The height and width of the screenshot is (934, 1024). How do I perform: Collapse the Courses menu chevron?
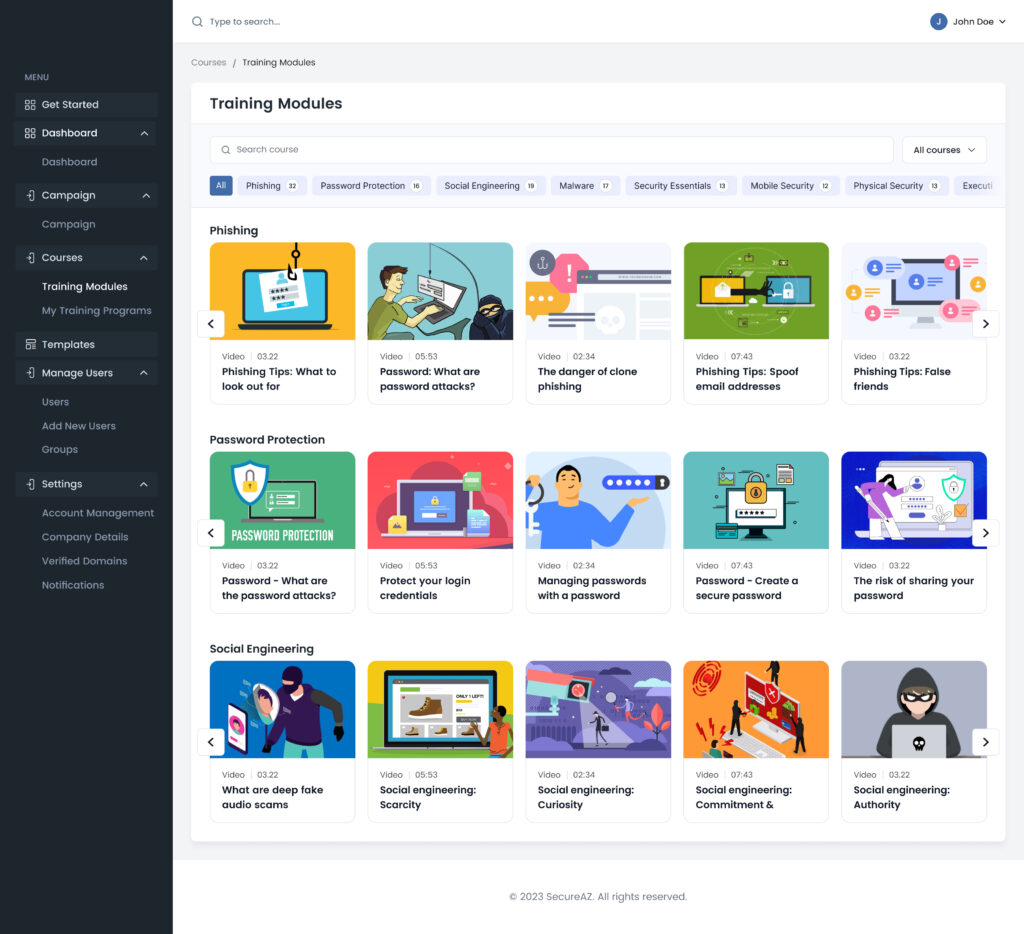(144, 257)
